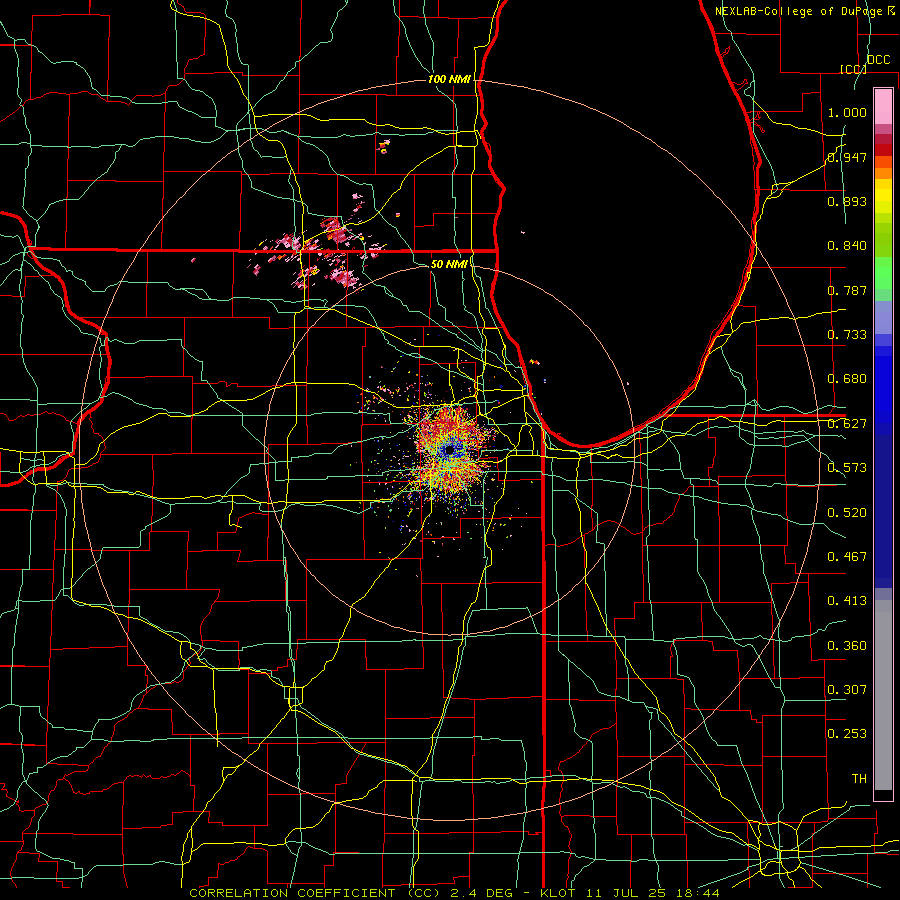Screen dimensions: 900x900
Task: Click the 0.680 scale value
Action: pyautogui.click(x=847, y=379)
